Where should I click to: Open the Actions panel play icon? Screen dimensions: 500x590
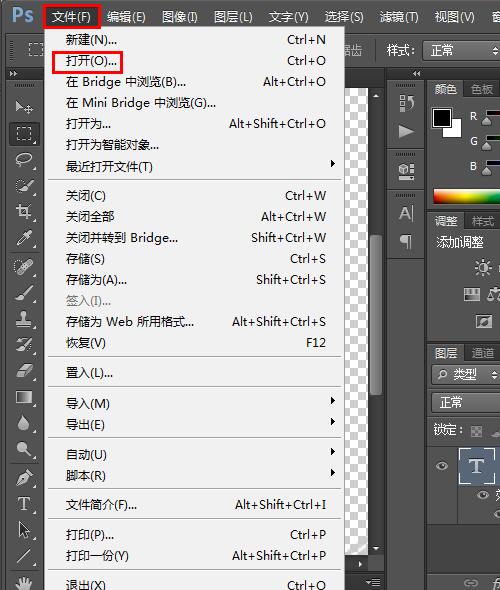(406, 131)
